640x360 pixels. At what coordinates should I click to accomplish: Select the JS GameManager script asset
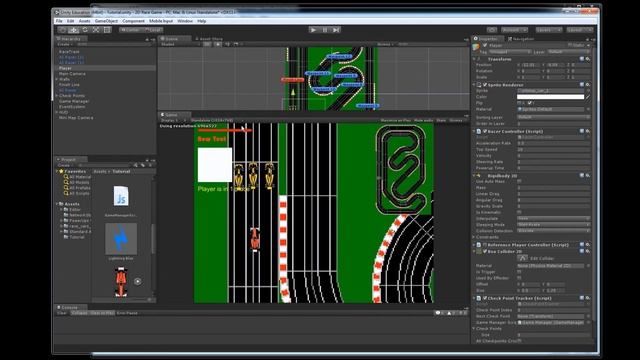121,196
